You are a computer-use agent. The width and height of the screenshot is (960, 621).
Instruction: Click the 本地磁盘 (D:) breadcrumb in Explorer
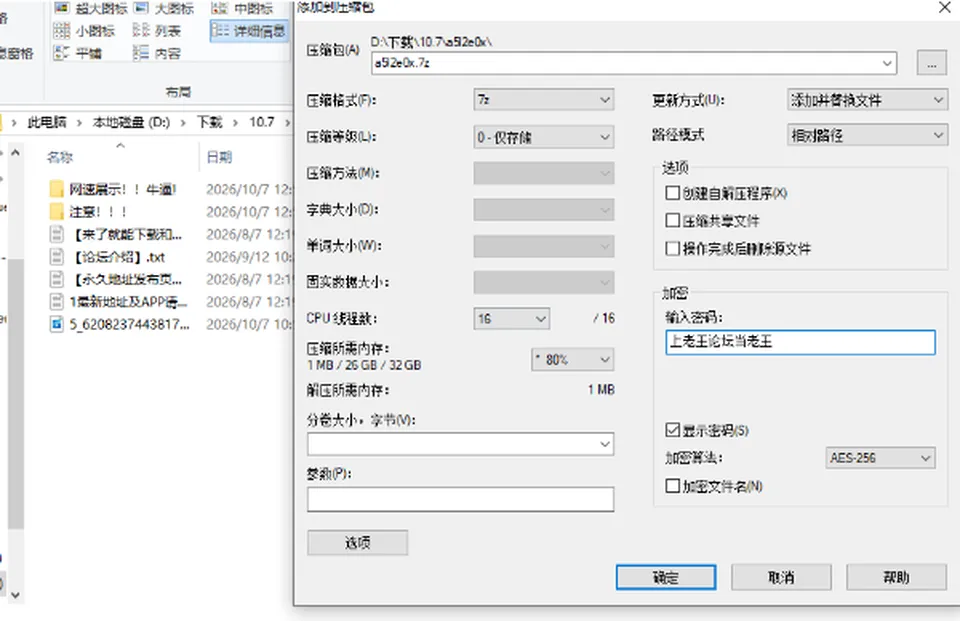(x=131, y=122)
